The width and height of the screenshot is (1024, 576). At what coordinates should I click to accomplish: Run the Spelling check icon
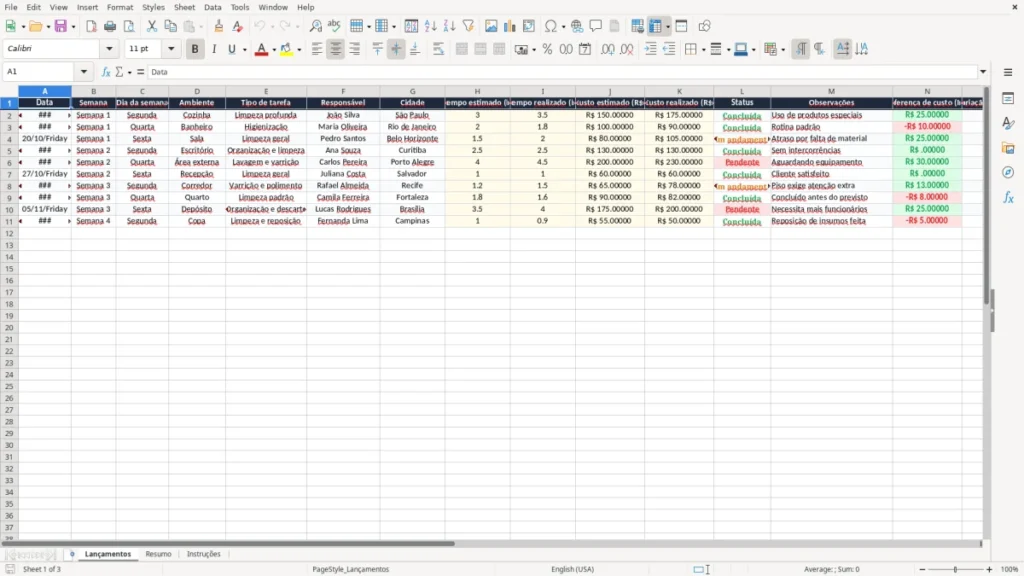pos(334,26)
